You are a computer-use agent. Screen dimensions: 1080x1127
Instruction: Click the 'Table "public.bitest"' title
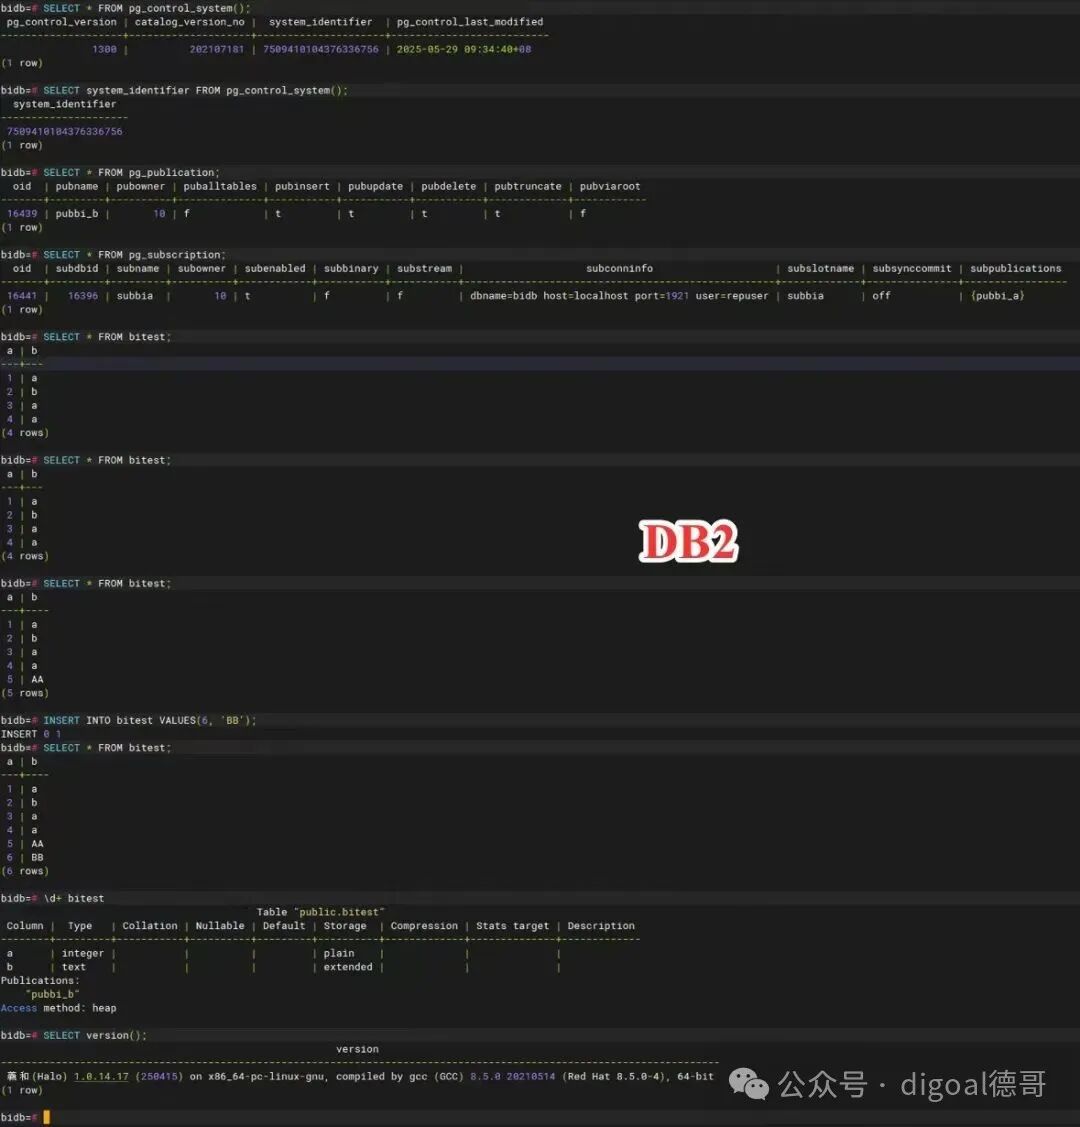tap(320, 912)
